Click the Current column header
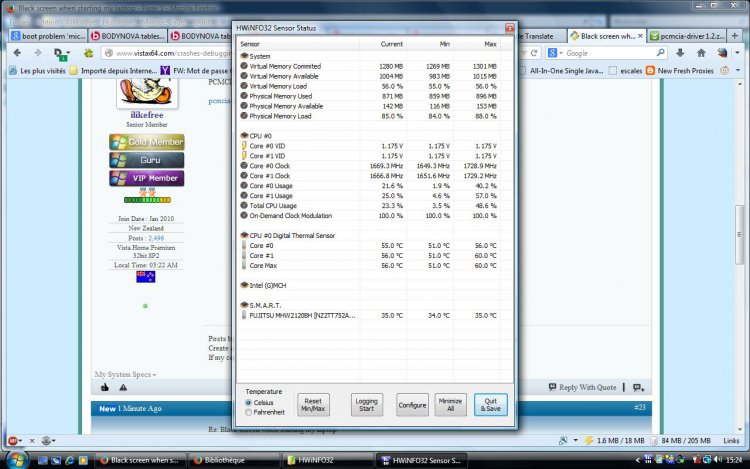Viewport: 750px width, 469px height. pos(391,44)
